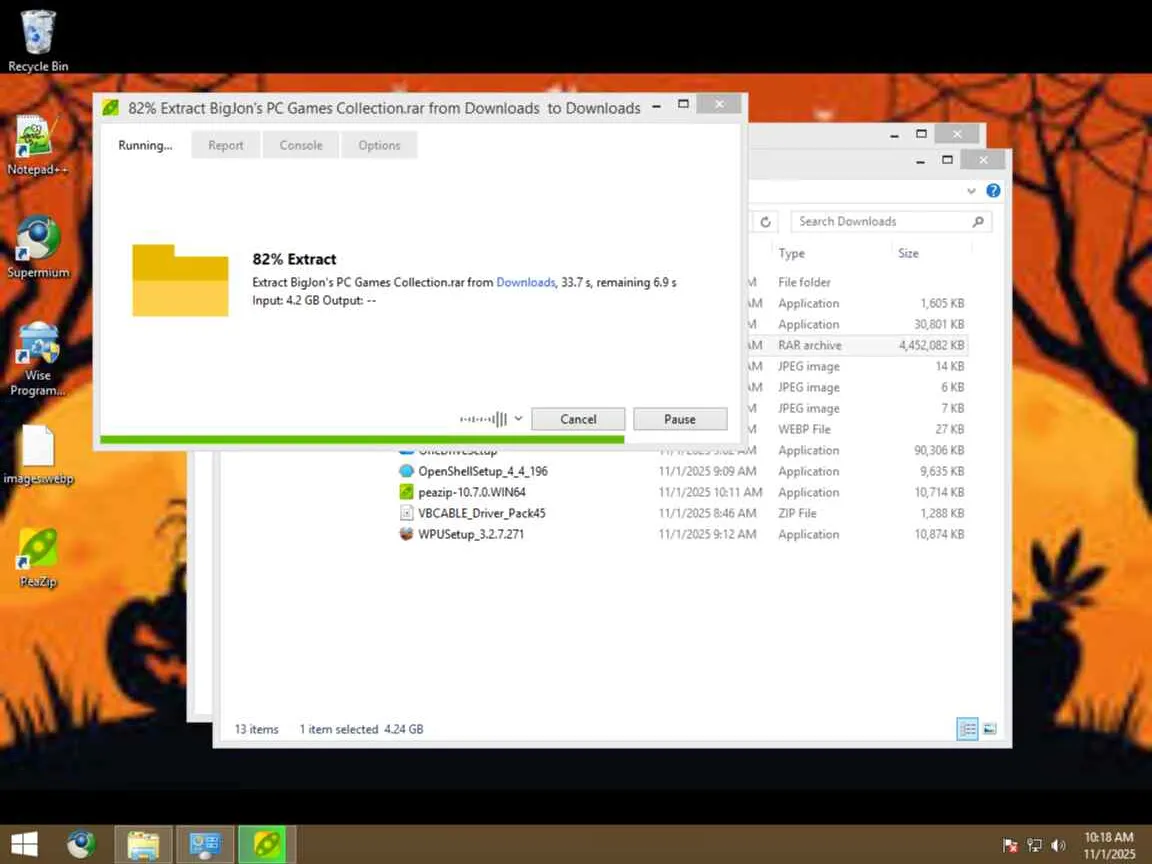The image size is (1152, 864).
Task: Click the JPEG image 6 KB row
Action: coord(857,387)
